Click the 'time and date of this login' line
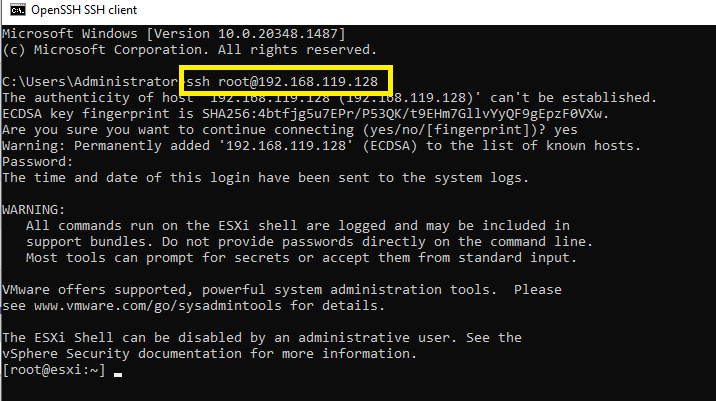The width and height of the screenshot is (716, 401). 265,178
